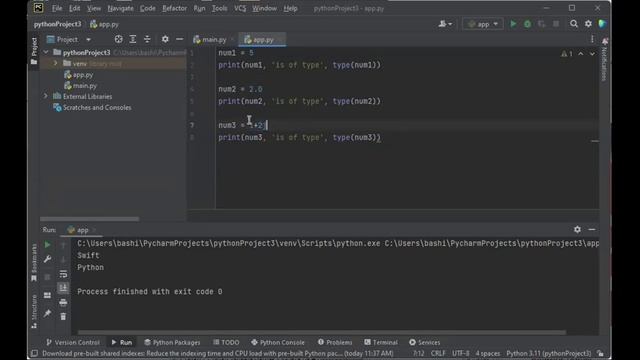Go to previous highlighted error arrow
The width and height of the screenshot is (640, 360).
pos(581,53)
